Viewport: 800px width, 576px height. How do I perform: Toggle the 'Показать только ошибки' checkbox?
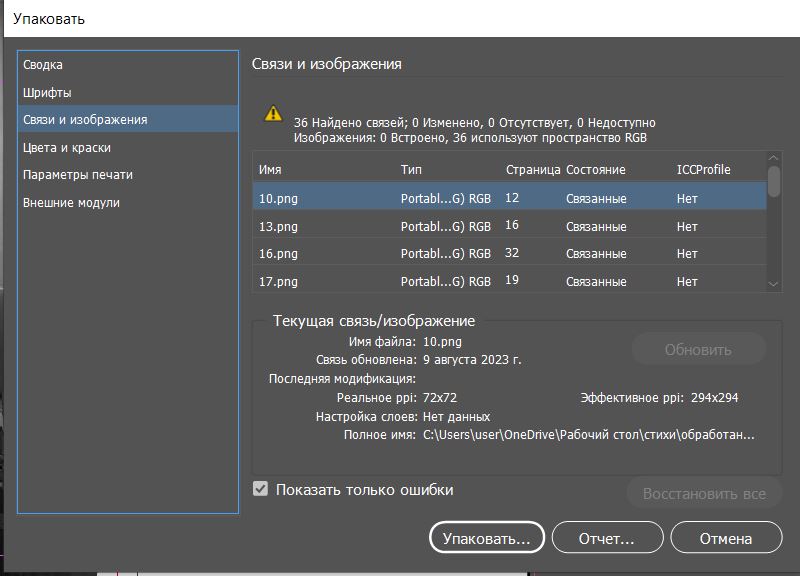[260, 489]
